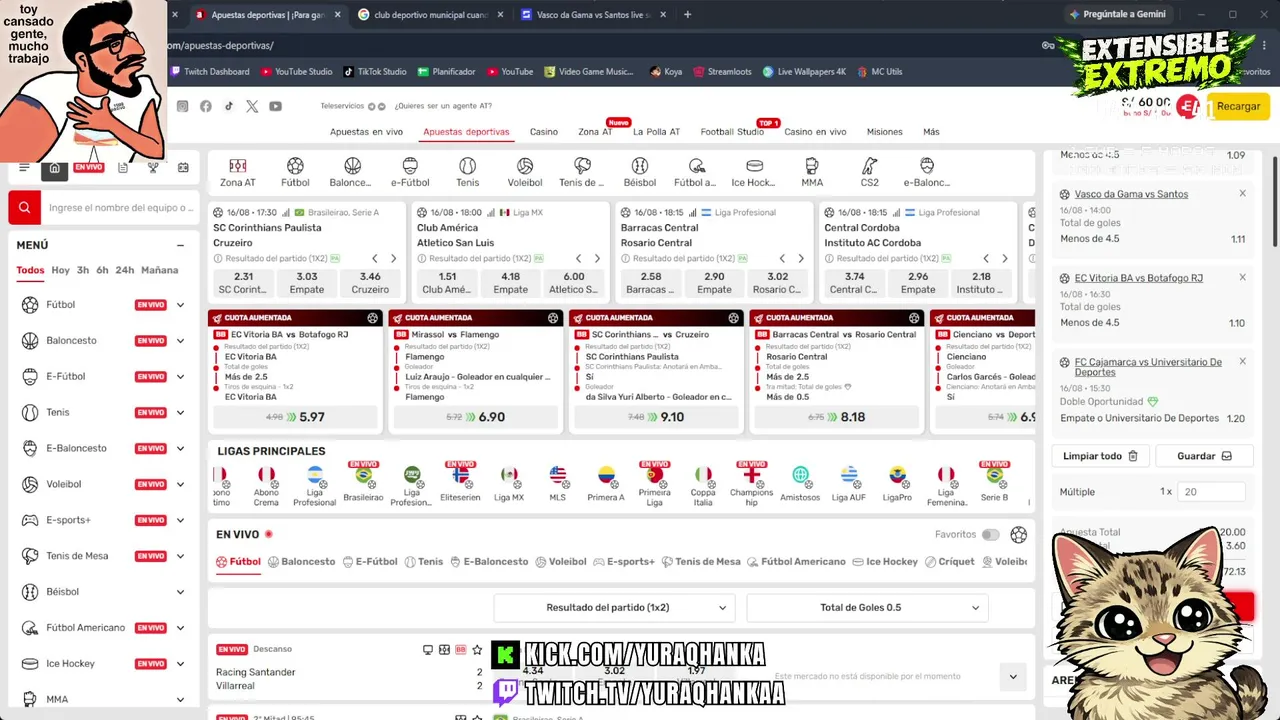The height and width of the screenshot is (720, 1280).
Task: Filter sidebar menu by 24h
Action: tap(125, 270)
